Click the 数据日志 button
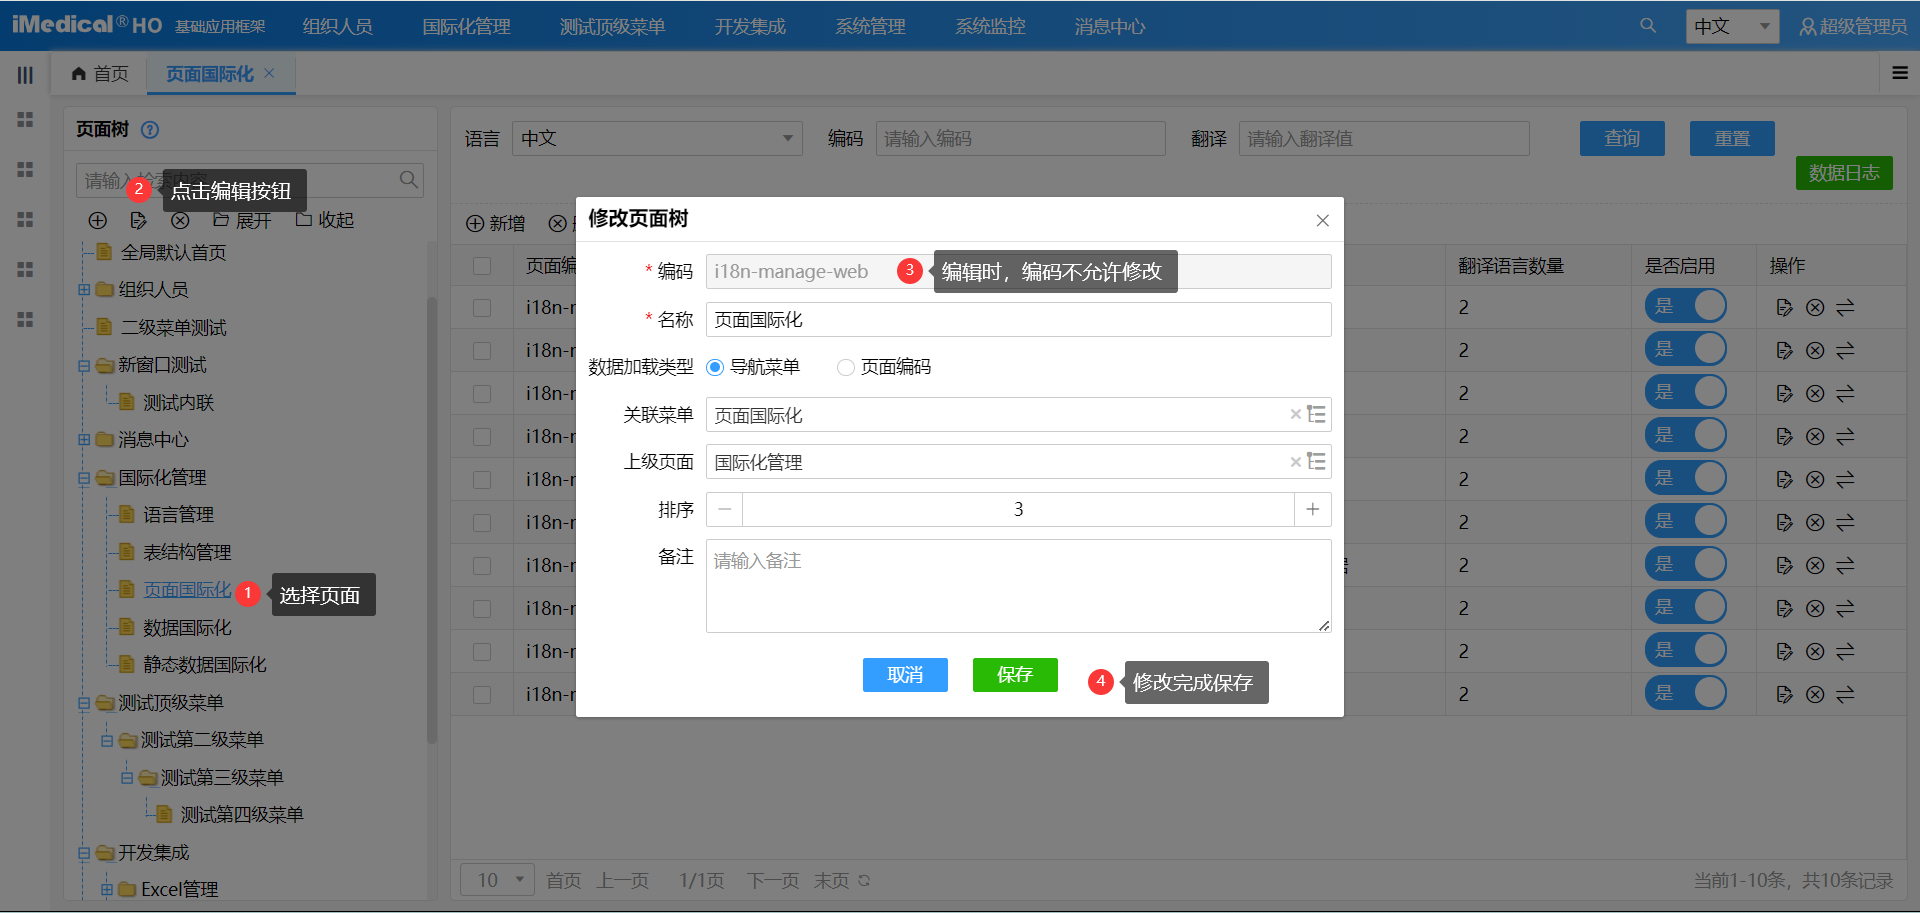Screen dimensions: 1920x913 click(x=1844, y=173)
